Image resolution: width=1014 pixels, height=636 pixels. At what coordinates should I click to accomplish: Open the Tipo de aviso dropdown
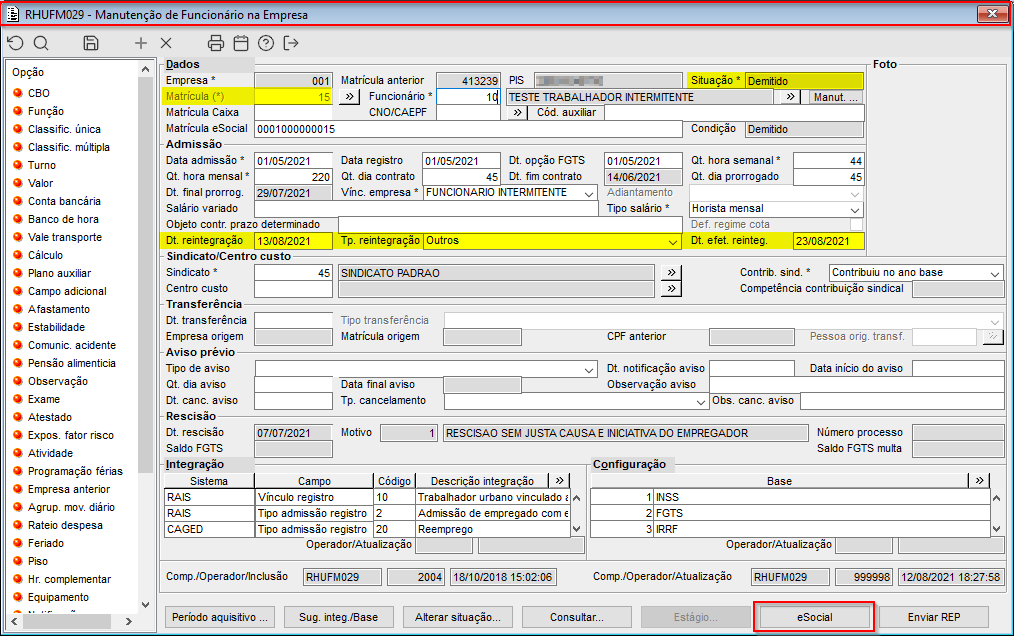click(x=588, y=369)
